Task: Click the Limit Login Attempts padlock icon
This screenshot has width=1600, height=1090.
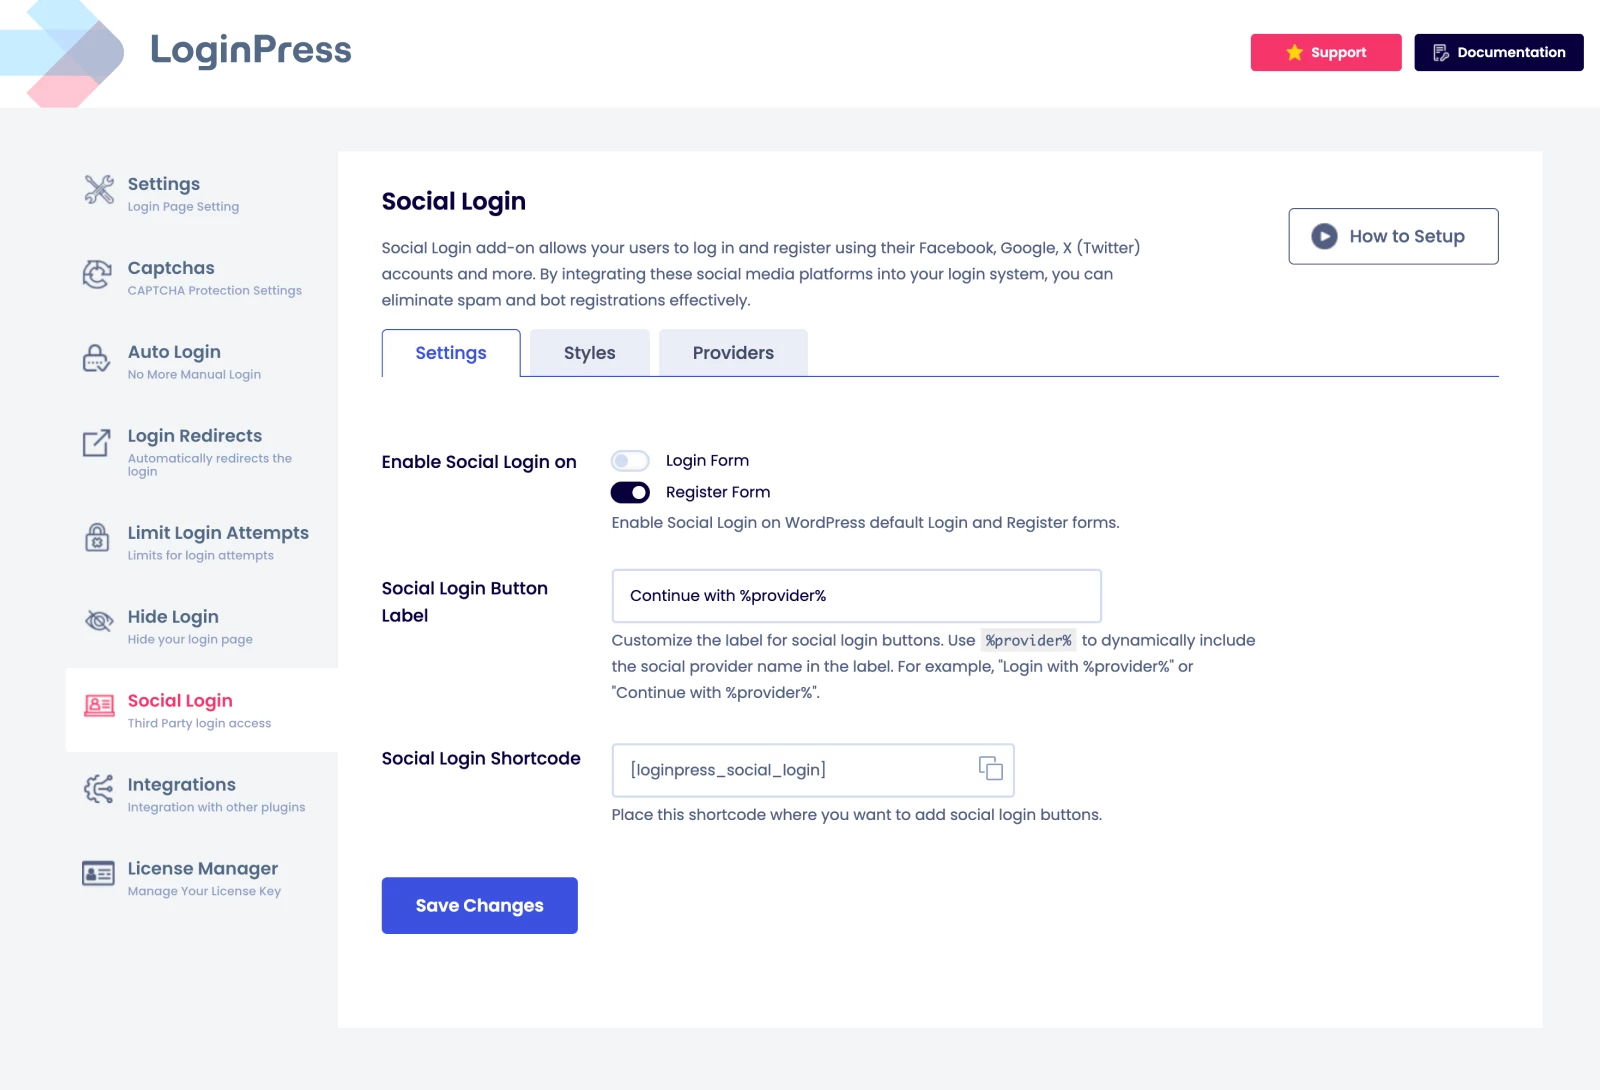Action: point(97,538)
